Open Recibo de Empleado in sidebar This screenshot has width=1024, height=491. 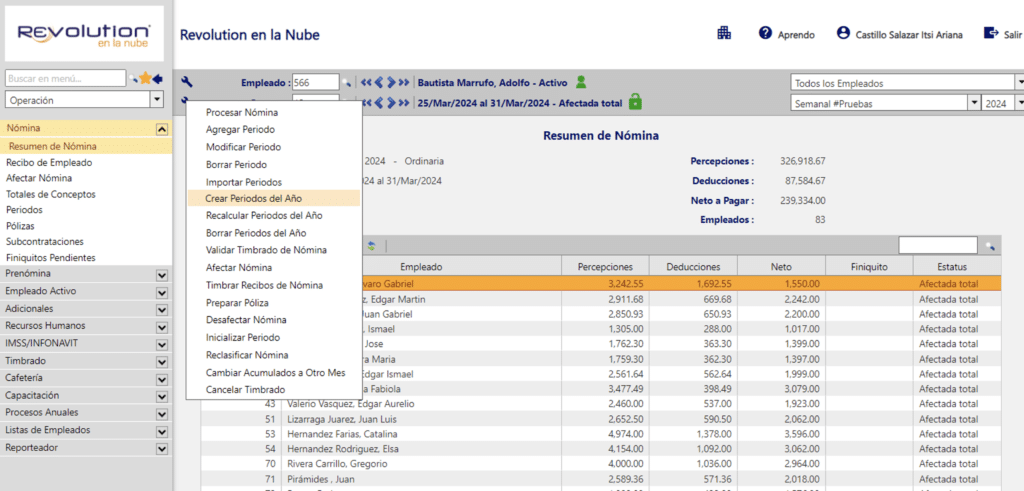click(49, 162)
